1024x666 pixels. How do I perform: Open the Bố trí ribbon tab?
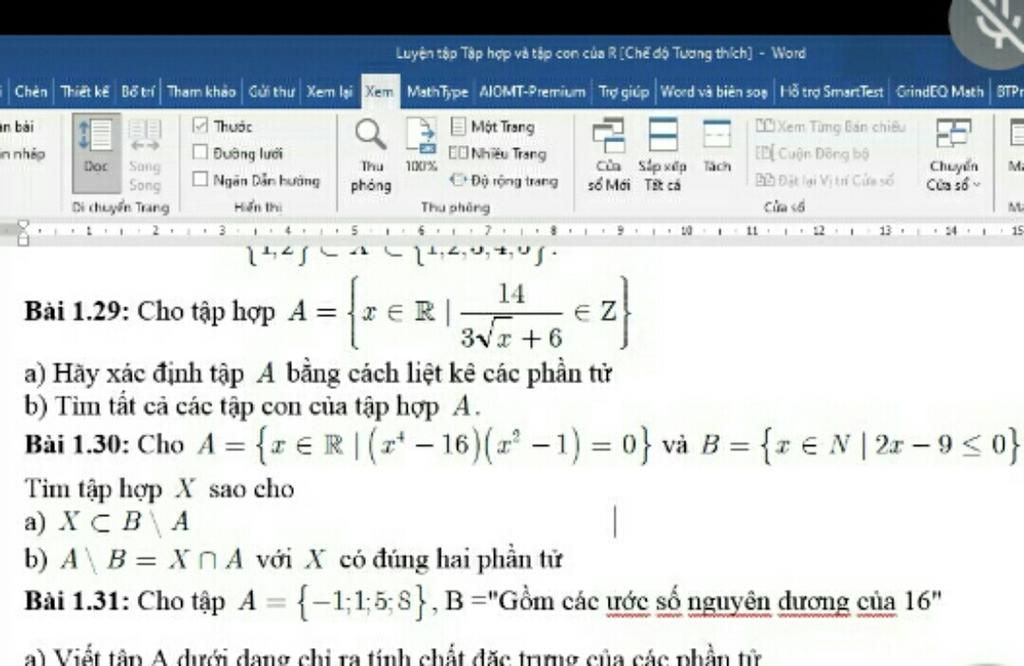pyautogui.click(x=138, y=91)
